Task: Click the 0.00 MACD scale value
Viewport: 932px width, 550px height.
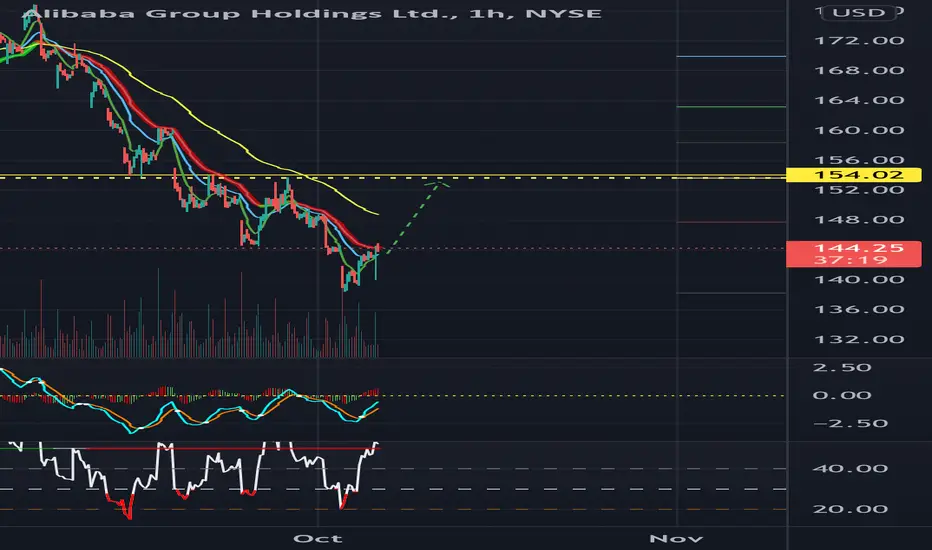Action: click(x=842, y=395)
